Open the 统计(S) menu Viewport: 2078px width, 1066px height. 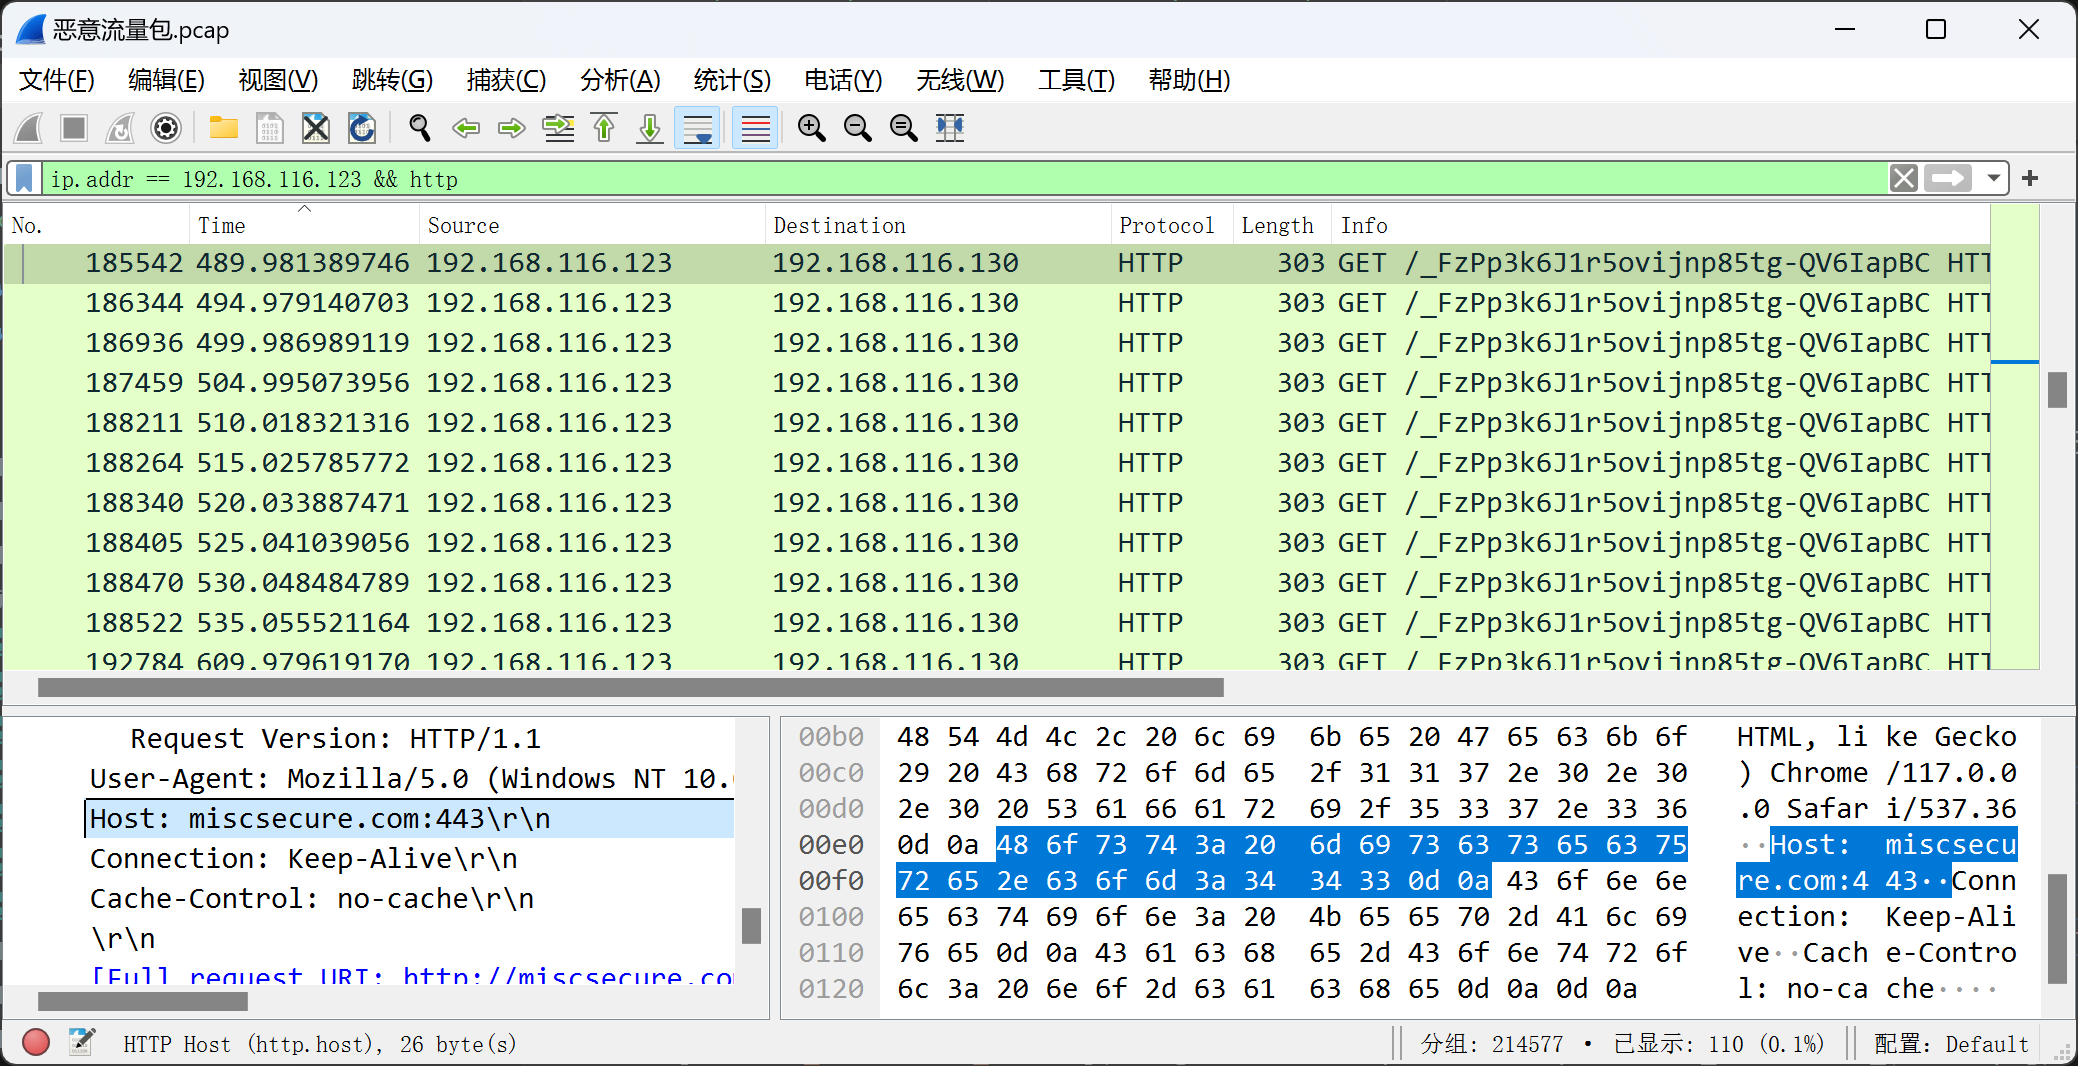pos(732,80)
